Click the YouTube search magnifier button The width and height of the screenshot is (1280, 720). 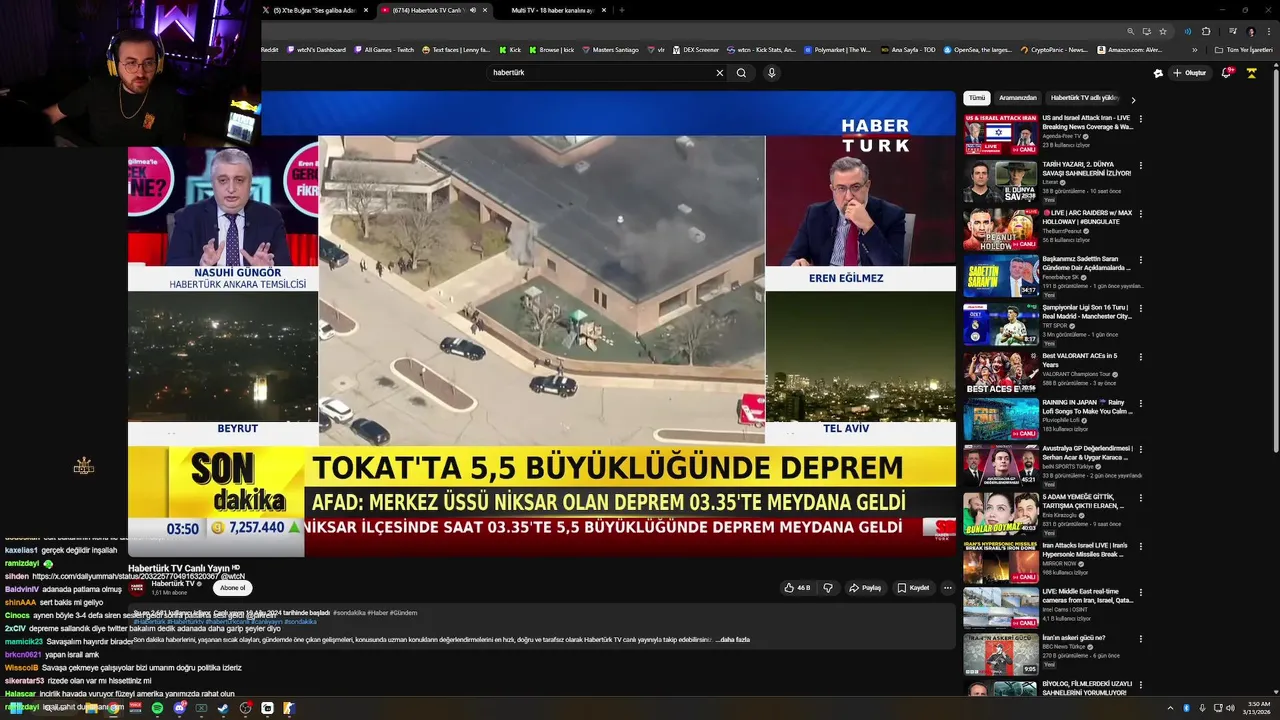click(x=741, y=73)
